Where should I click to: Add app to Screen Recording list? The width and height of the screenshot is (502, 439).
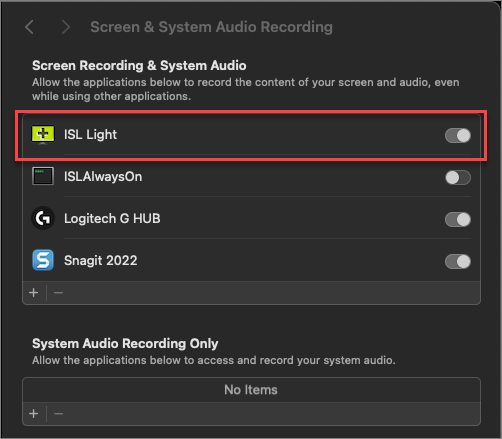tap(34, 293)
